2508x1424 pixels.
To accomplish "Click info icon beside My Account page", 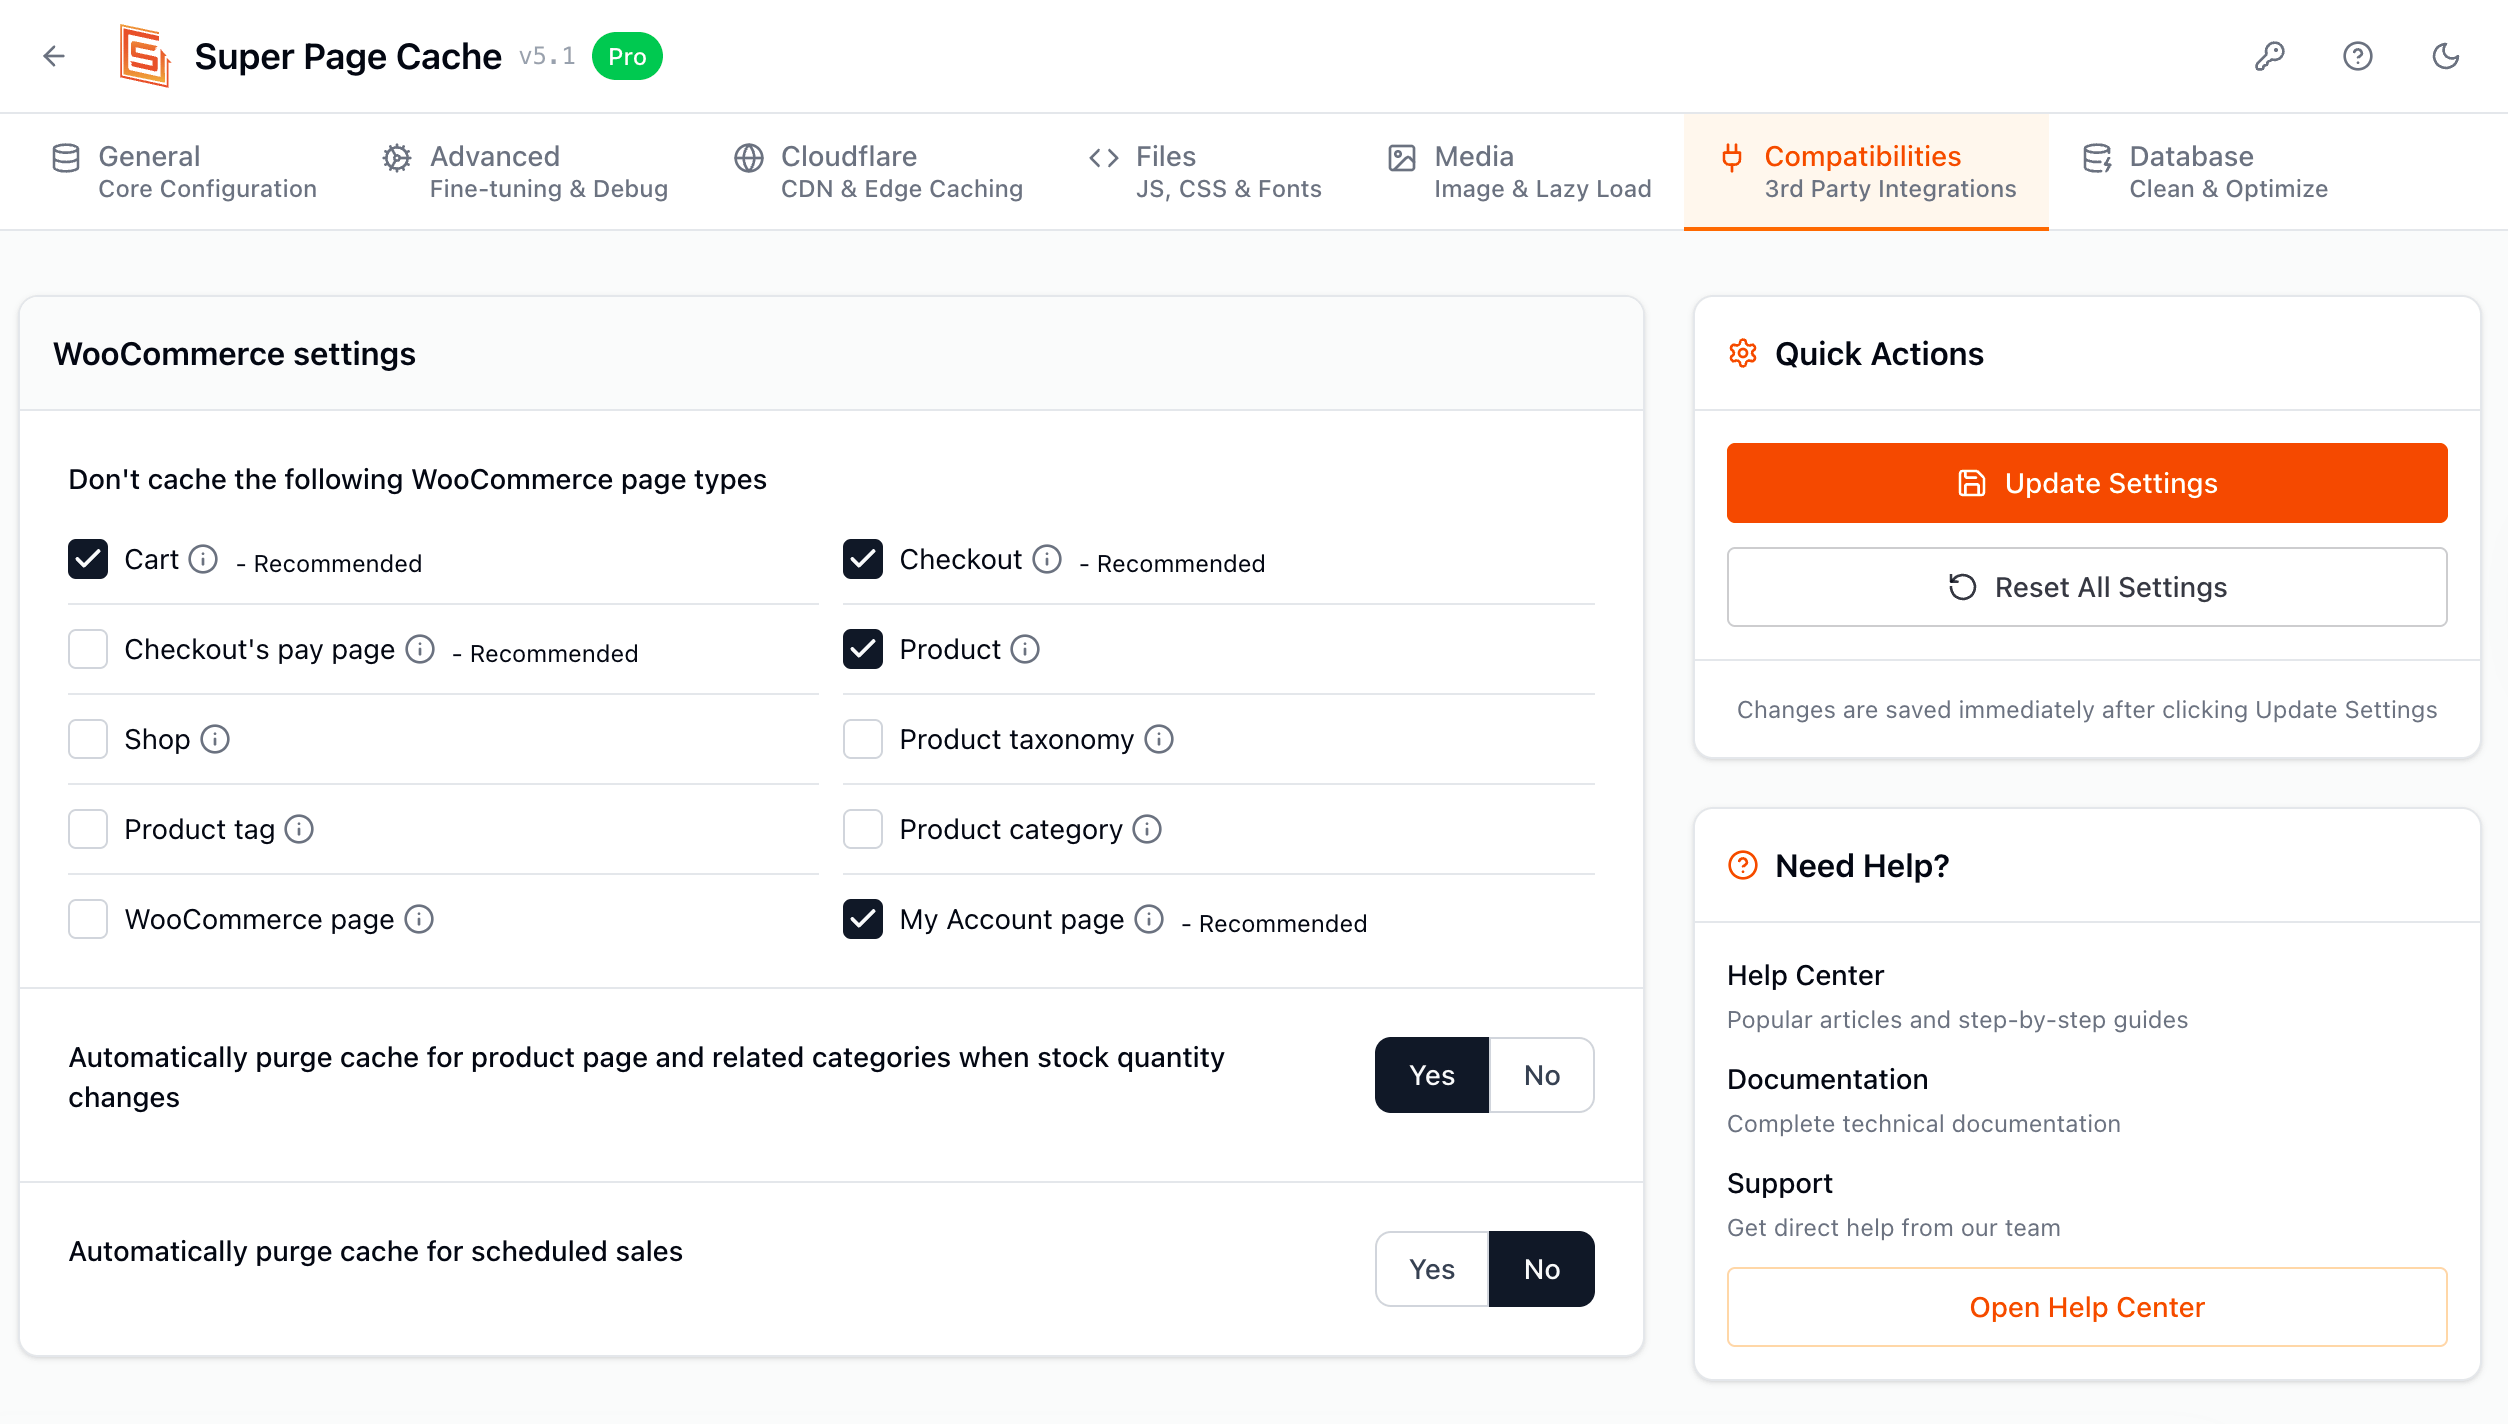I will 1149,919.
